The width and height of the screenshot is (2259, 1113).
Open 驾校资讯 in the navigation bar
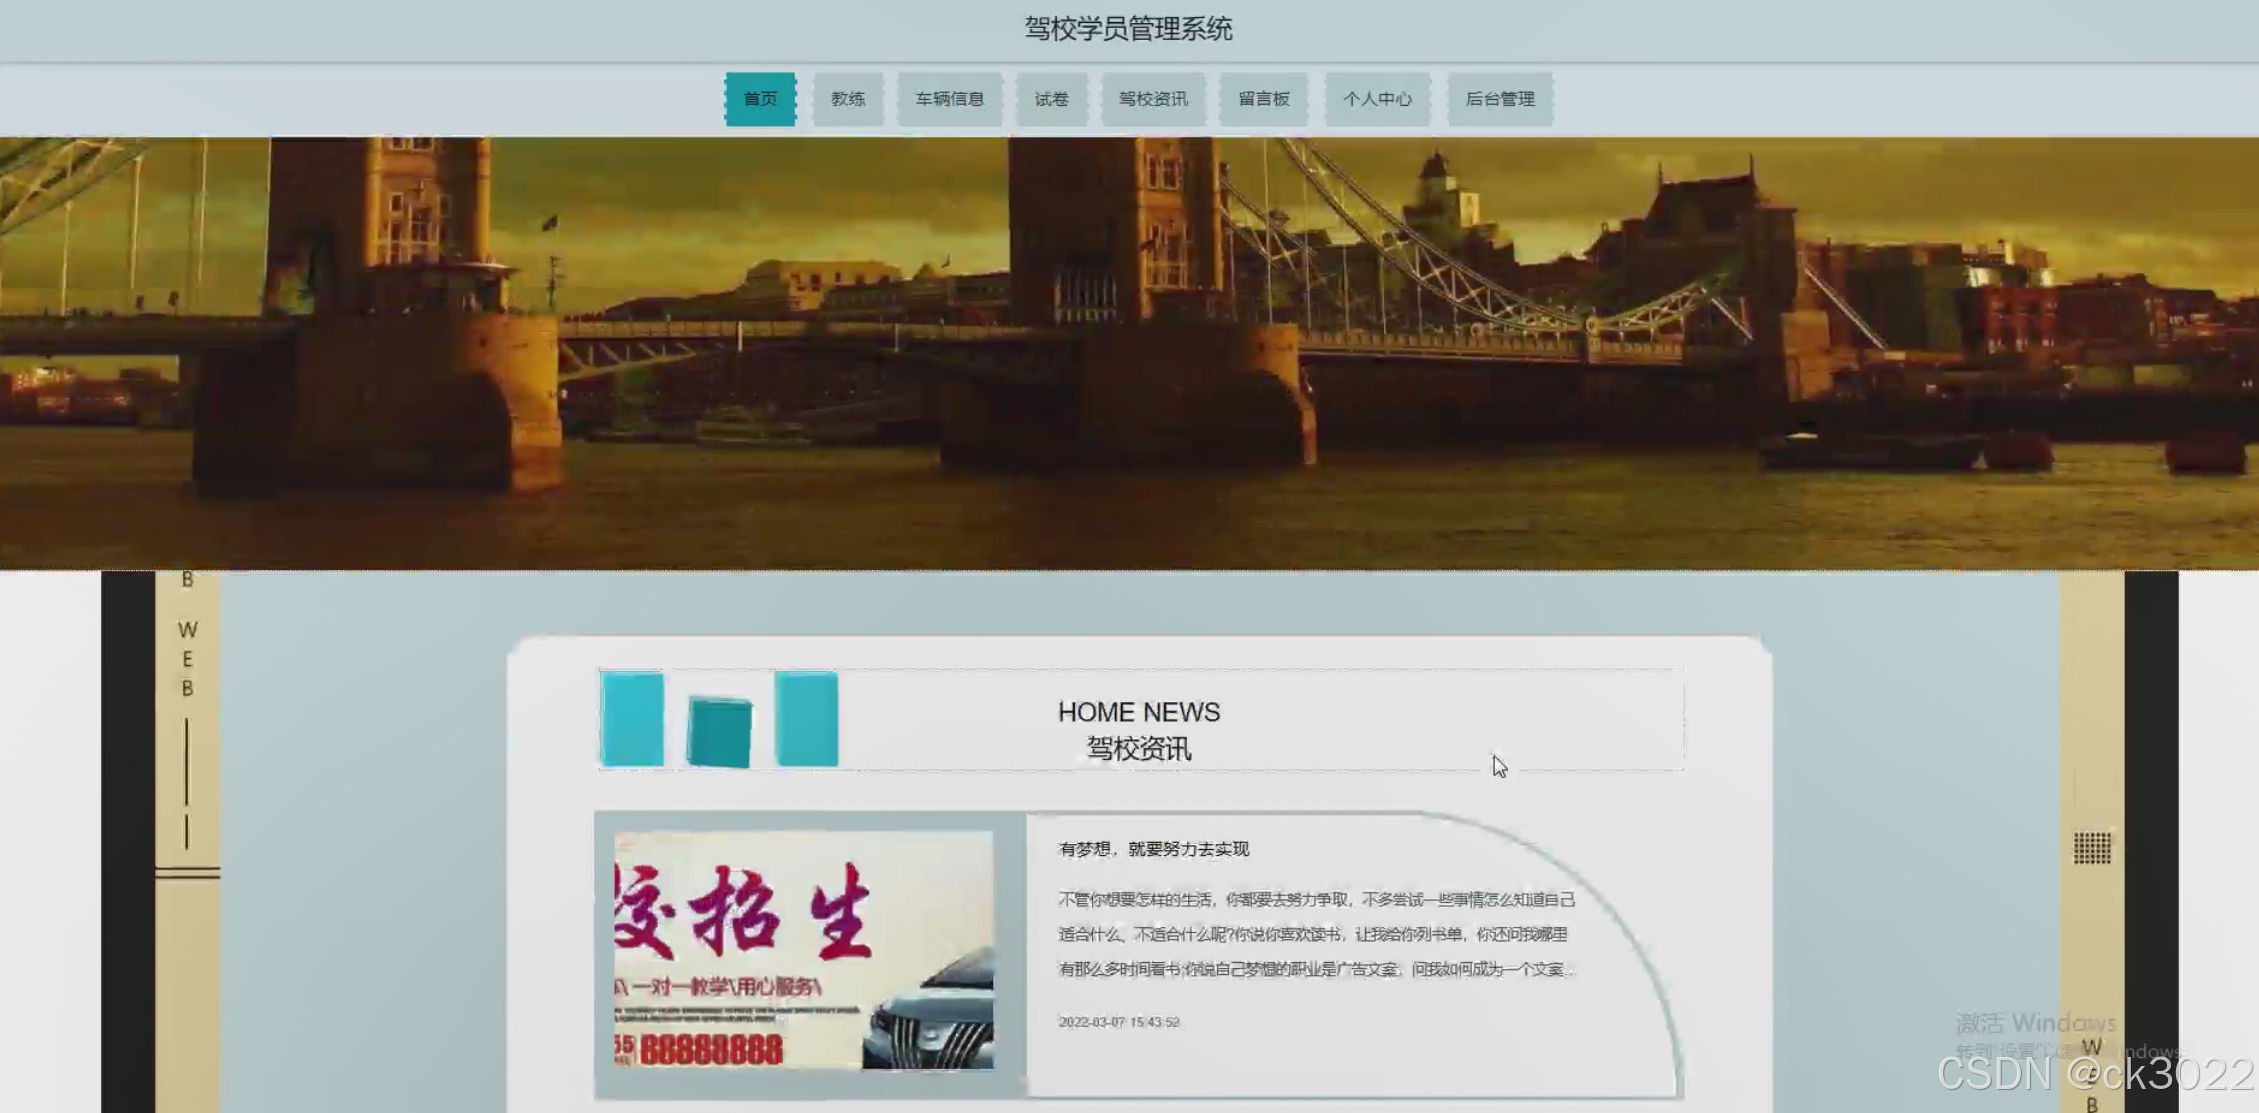(1153, 99)
